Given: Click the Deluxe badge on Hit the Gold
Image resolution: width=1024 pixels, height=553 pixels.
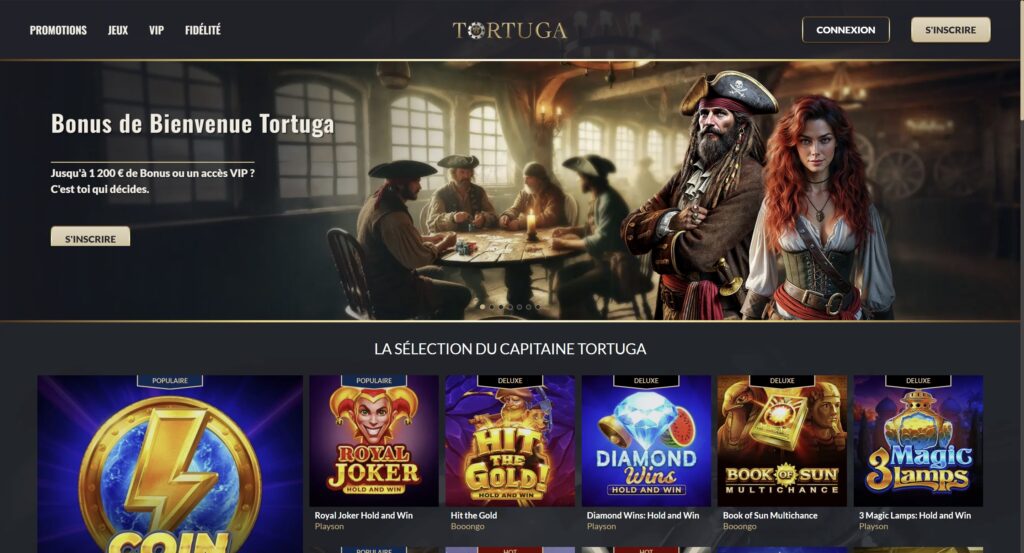Looking at the screenshot, I should point(510,381).
